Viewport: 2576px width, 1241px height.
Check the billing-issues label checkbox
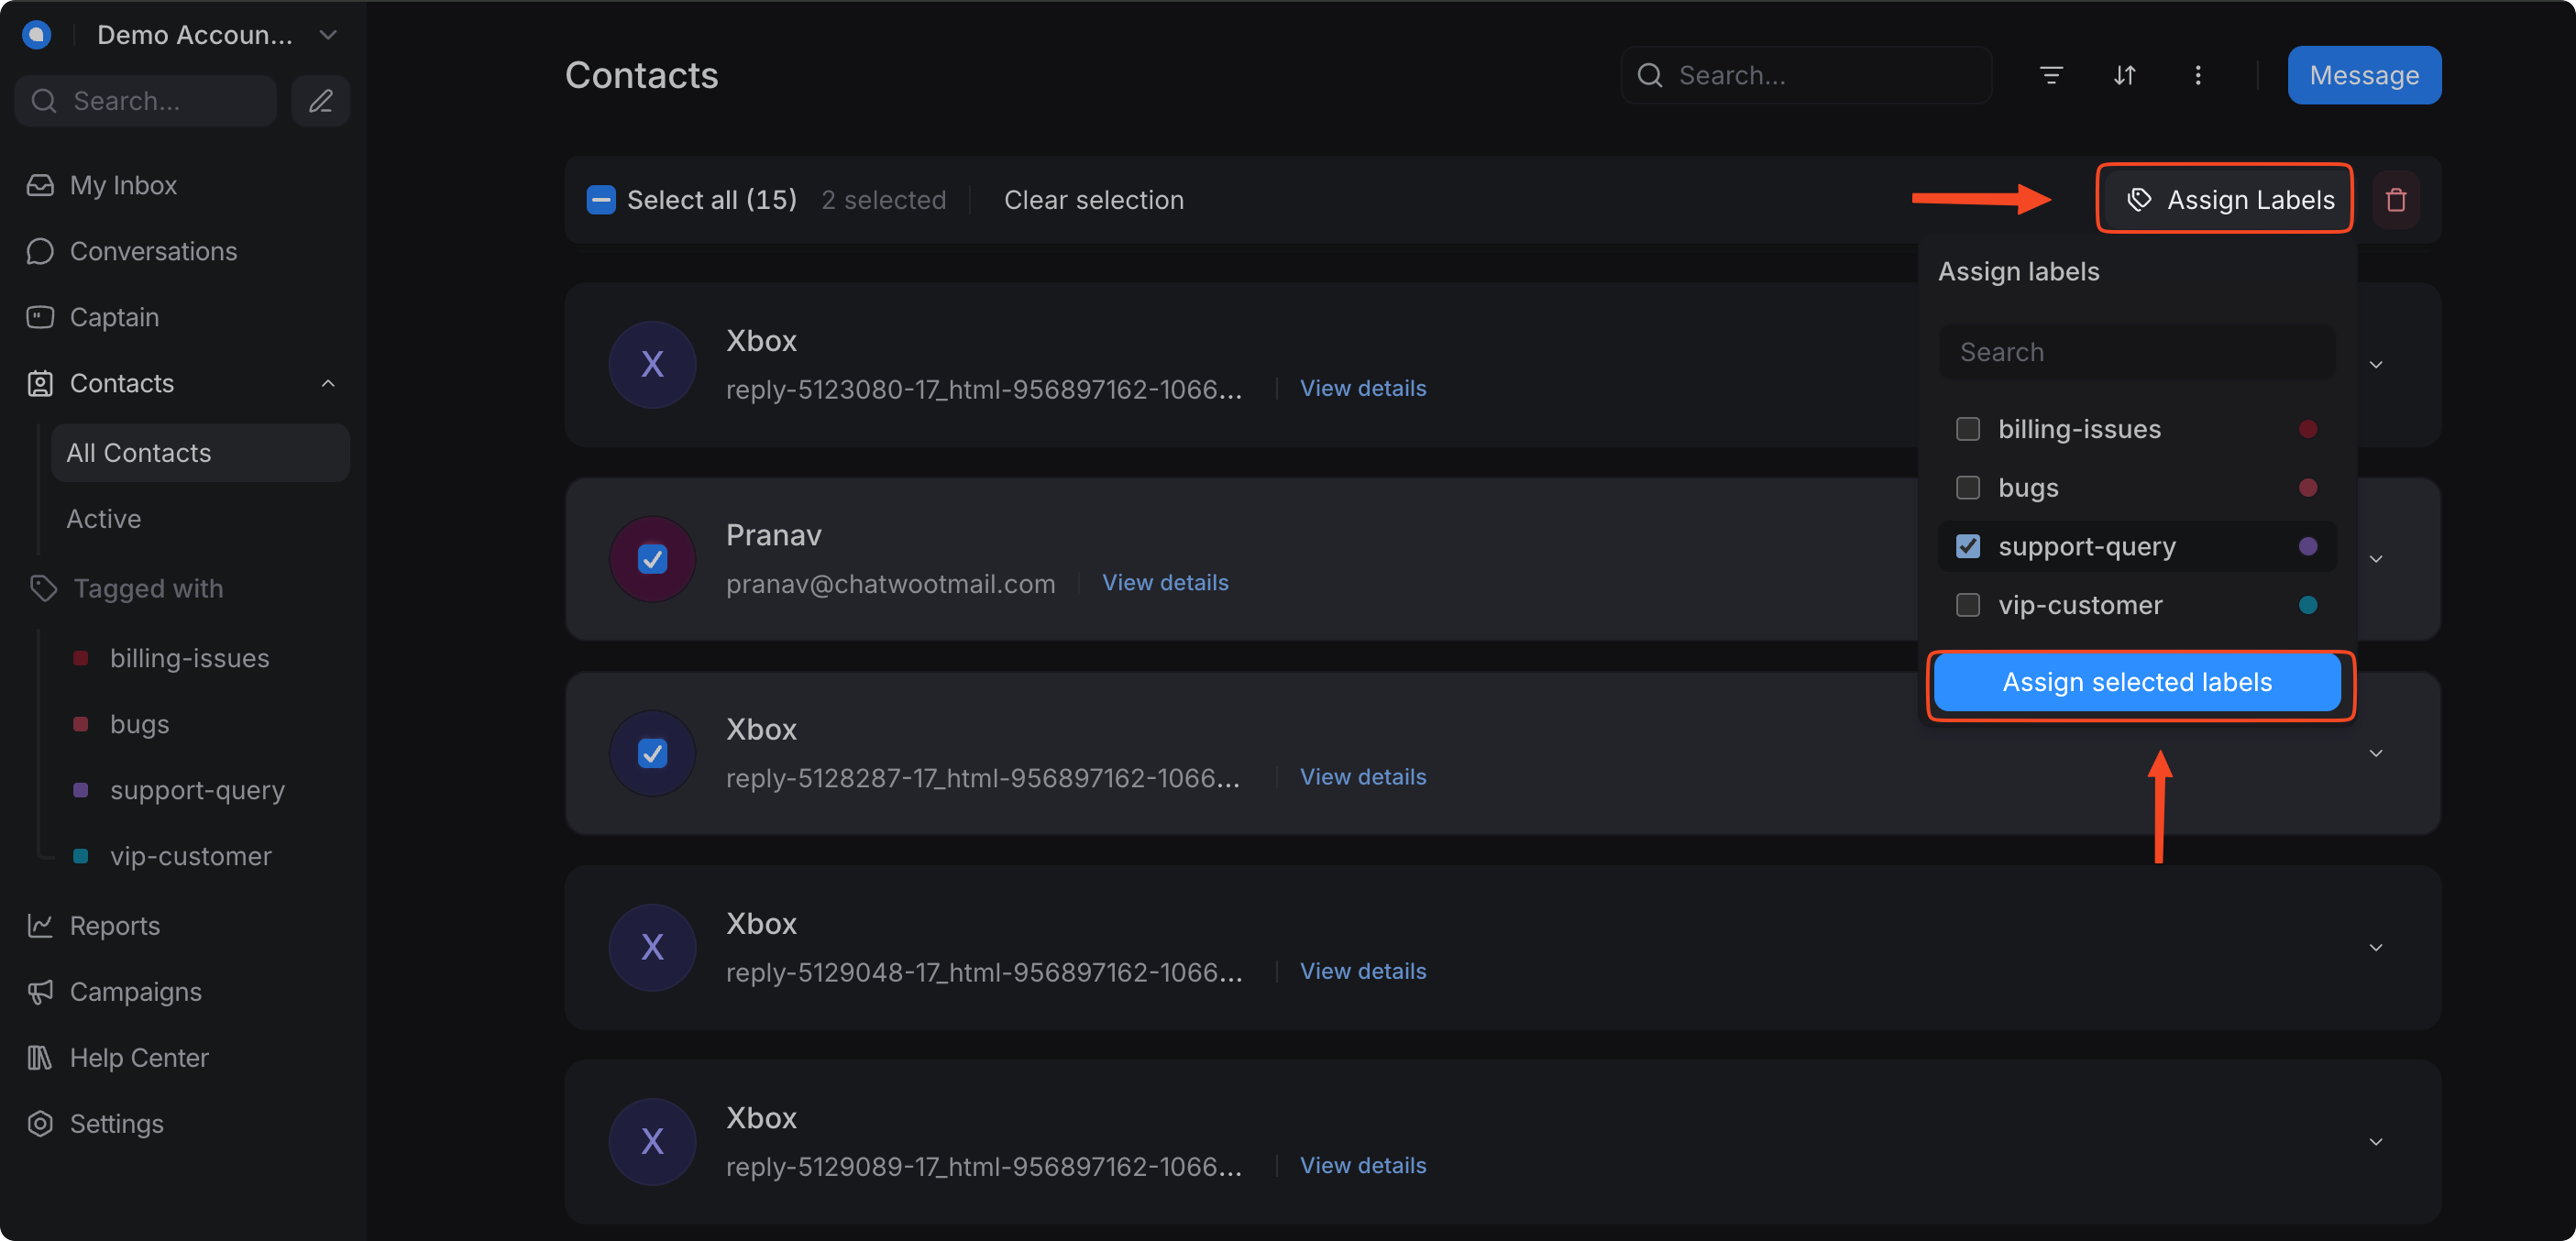pos(1967,429)
